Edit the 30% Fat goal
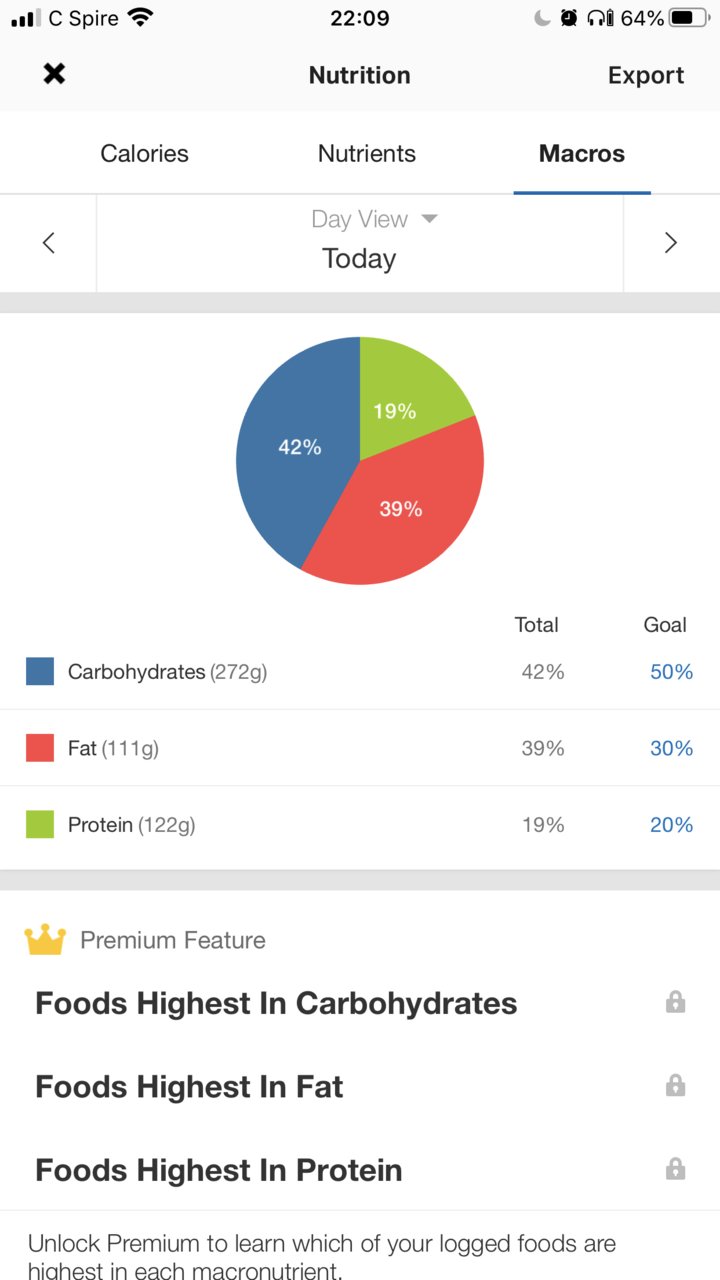Screen dimensions: 720x1280 click(x=671, y=748)
